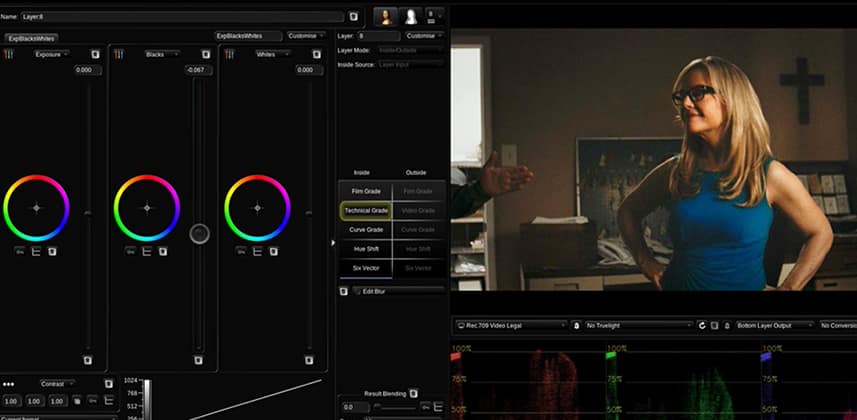Click the lock icon beside Bottom Layer Output

point(727,325)
